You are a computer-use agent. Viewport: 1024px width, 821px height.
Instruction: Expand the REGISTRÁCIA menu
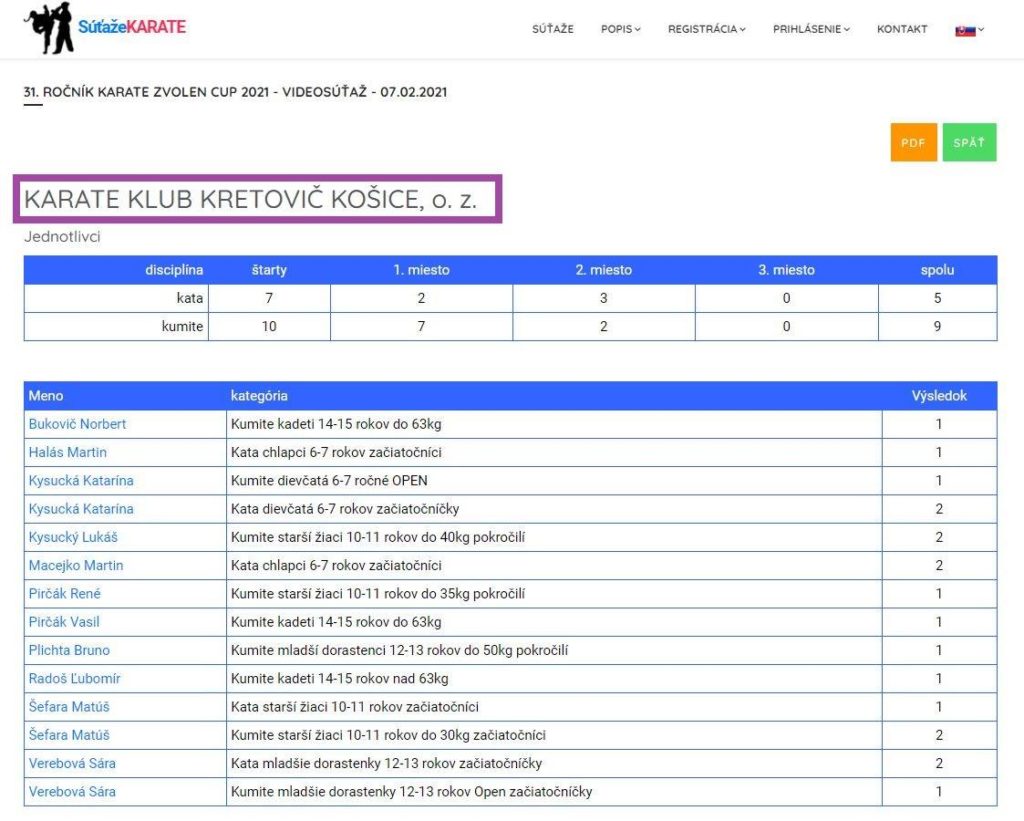706,29
